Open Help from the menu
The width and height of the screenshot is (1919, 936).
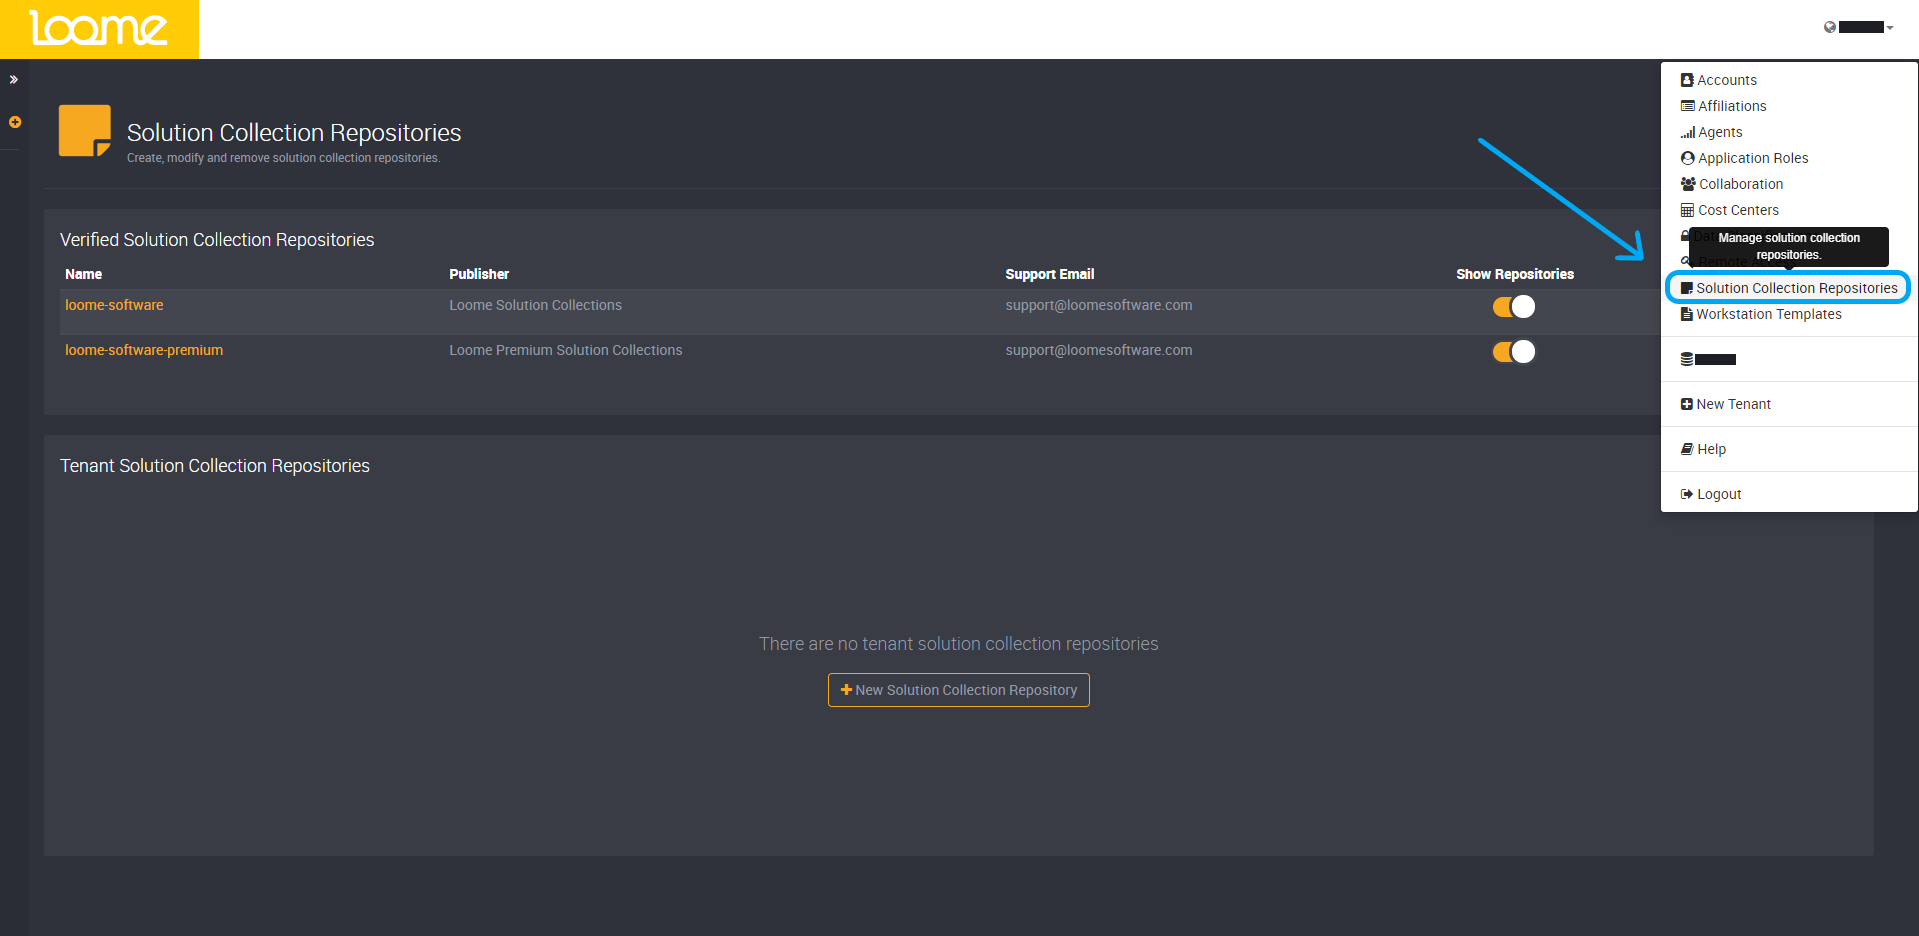pos(1711,449)
